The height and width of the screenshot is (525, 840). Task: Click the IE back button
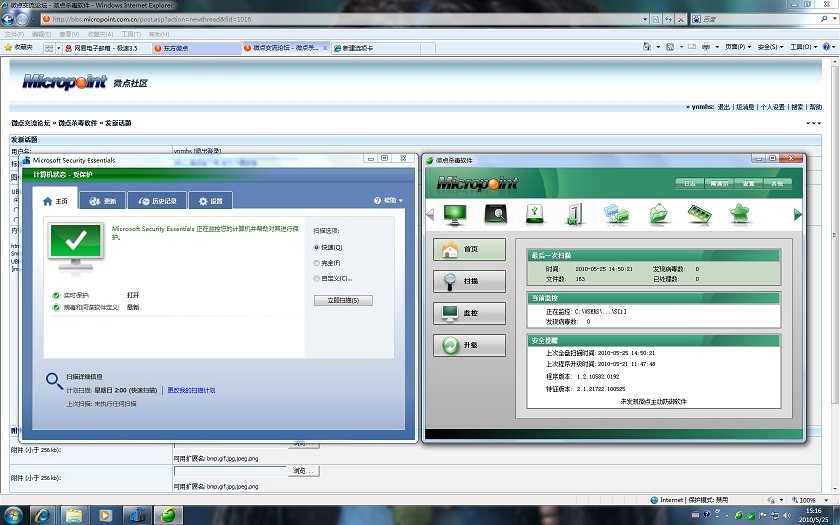click(8, 19)
